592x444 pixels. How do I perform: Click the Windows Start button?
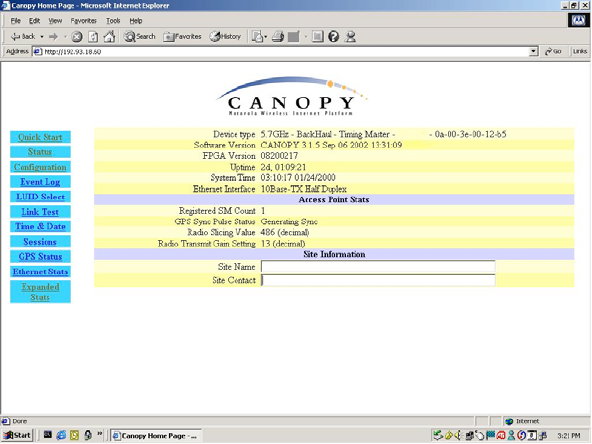[17, 435]
